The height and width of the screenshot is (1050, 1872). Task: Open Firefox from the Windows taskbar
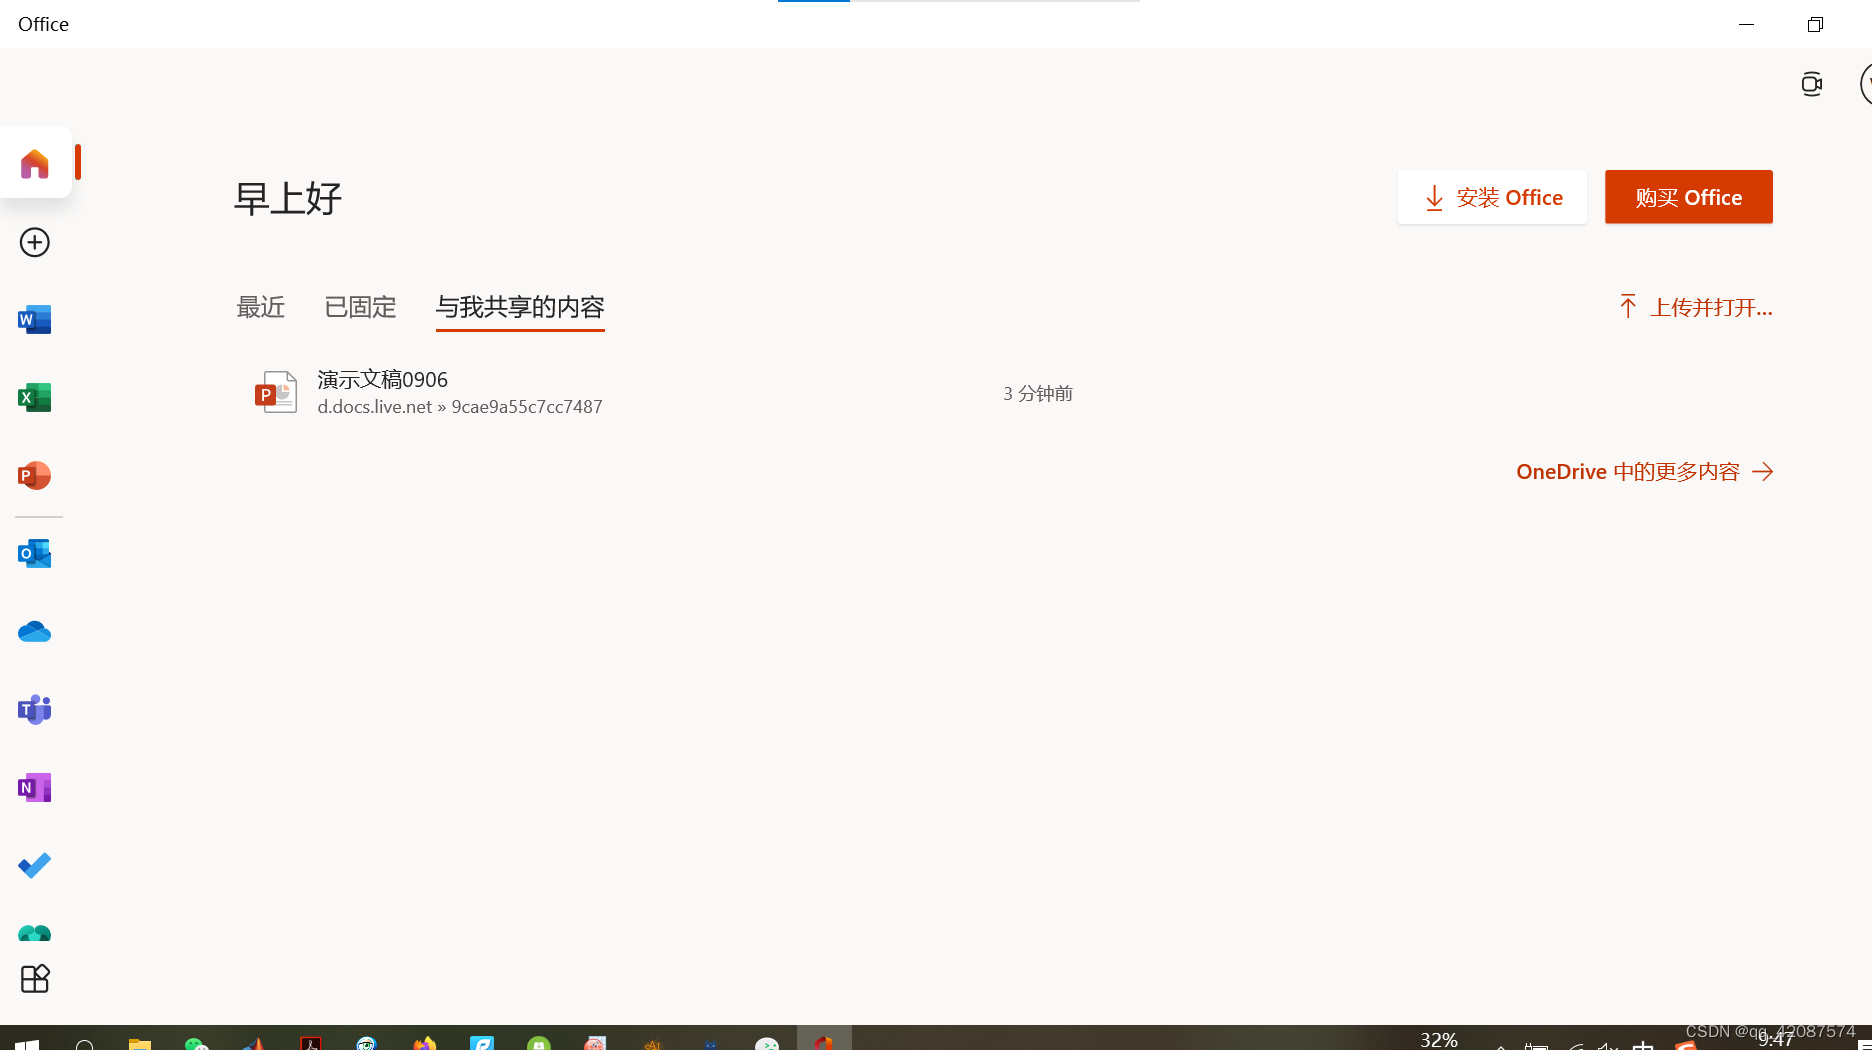point(425,1043)
